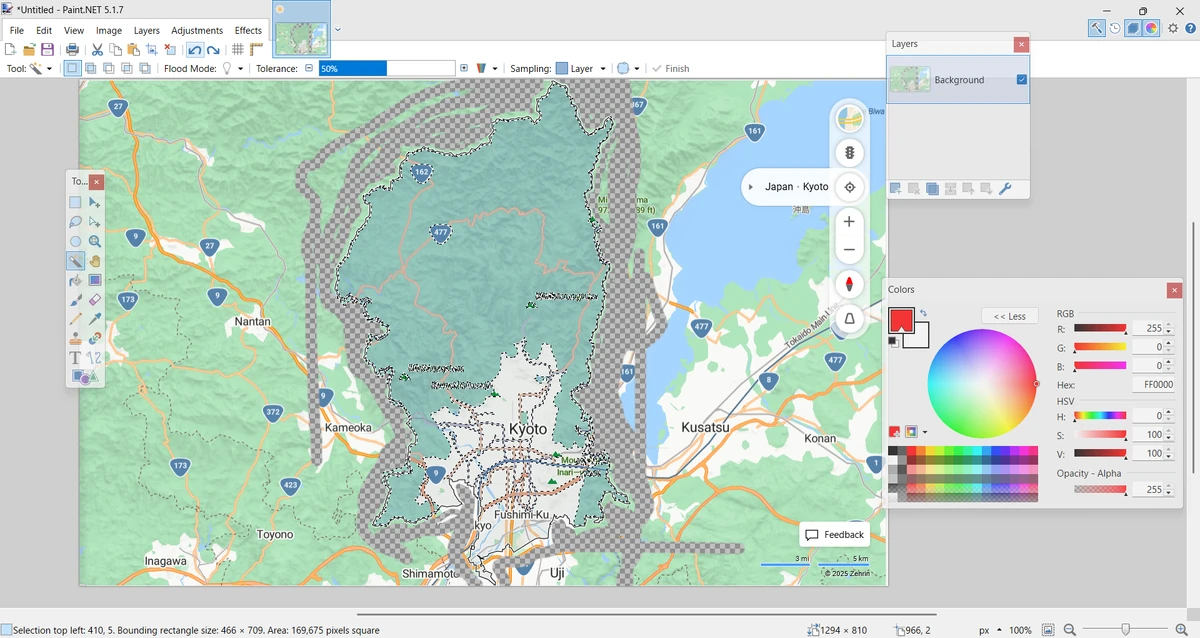Click the Cut scissors icon
Viewport: 1200px width, 638px height.
[97, 49]
